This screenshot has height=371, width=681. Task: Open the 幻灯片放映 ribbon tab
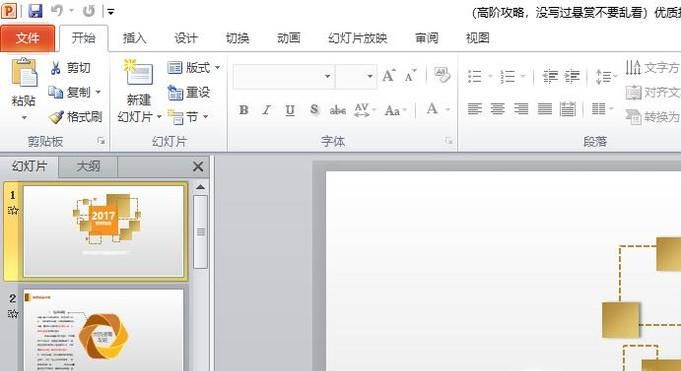coord(357,38)
